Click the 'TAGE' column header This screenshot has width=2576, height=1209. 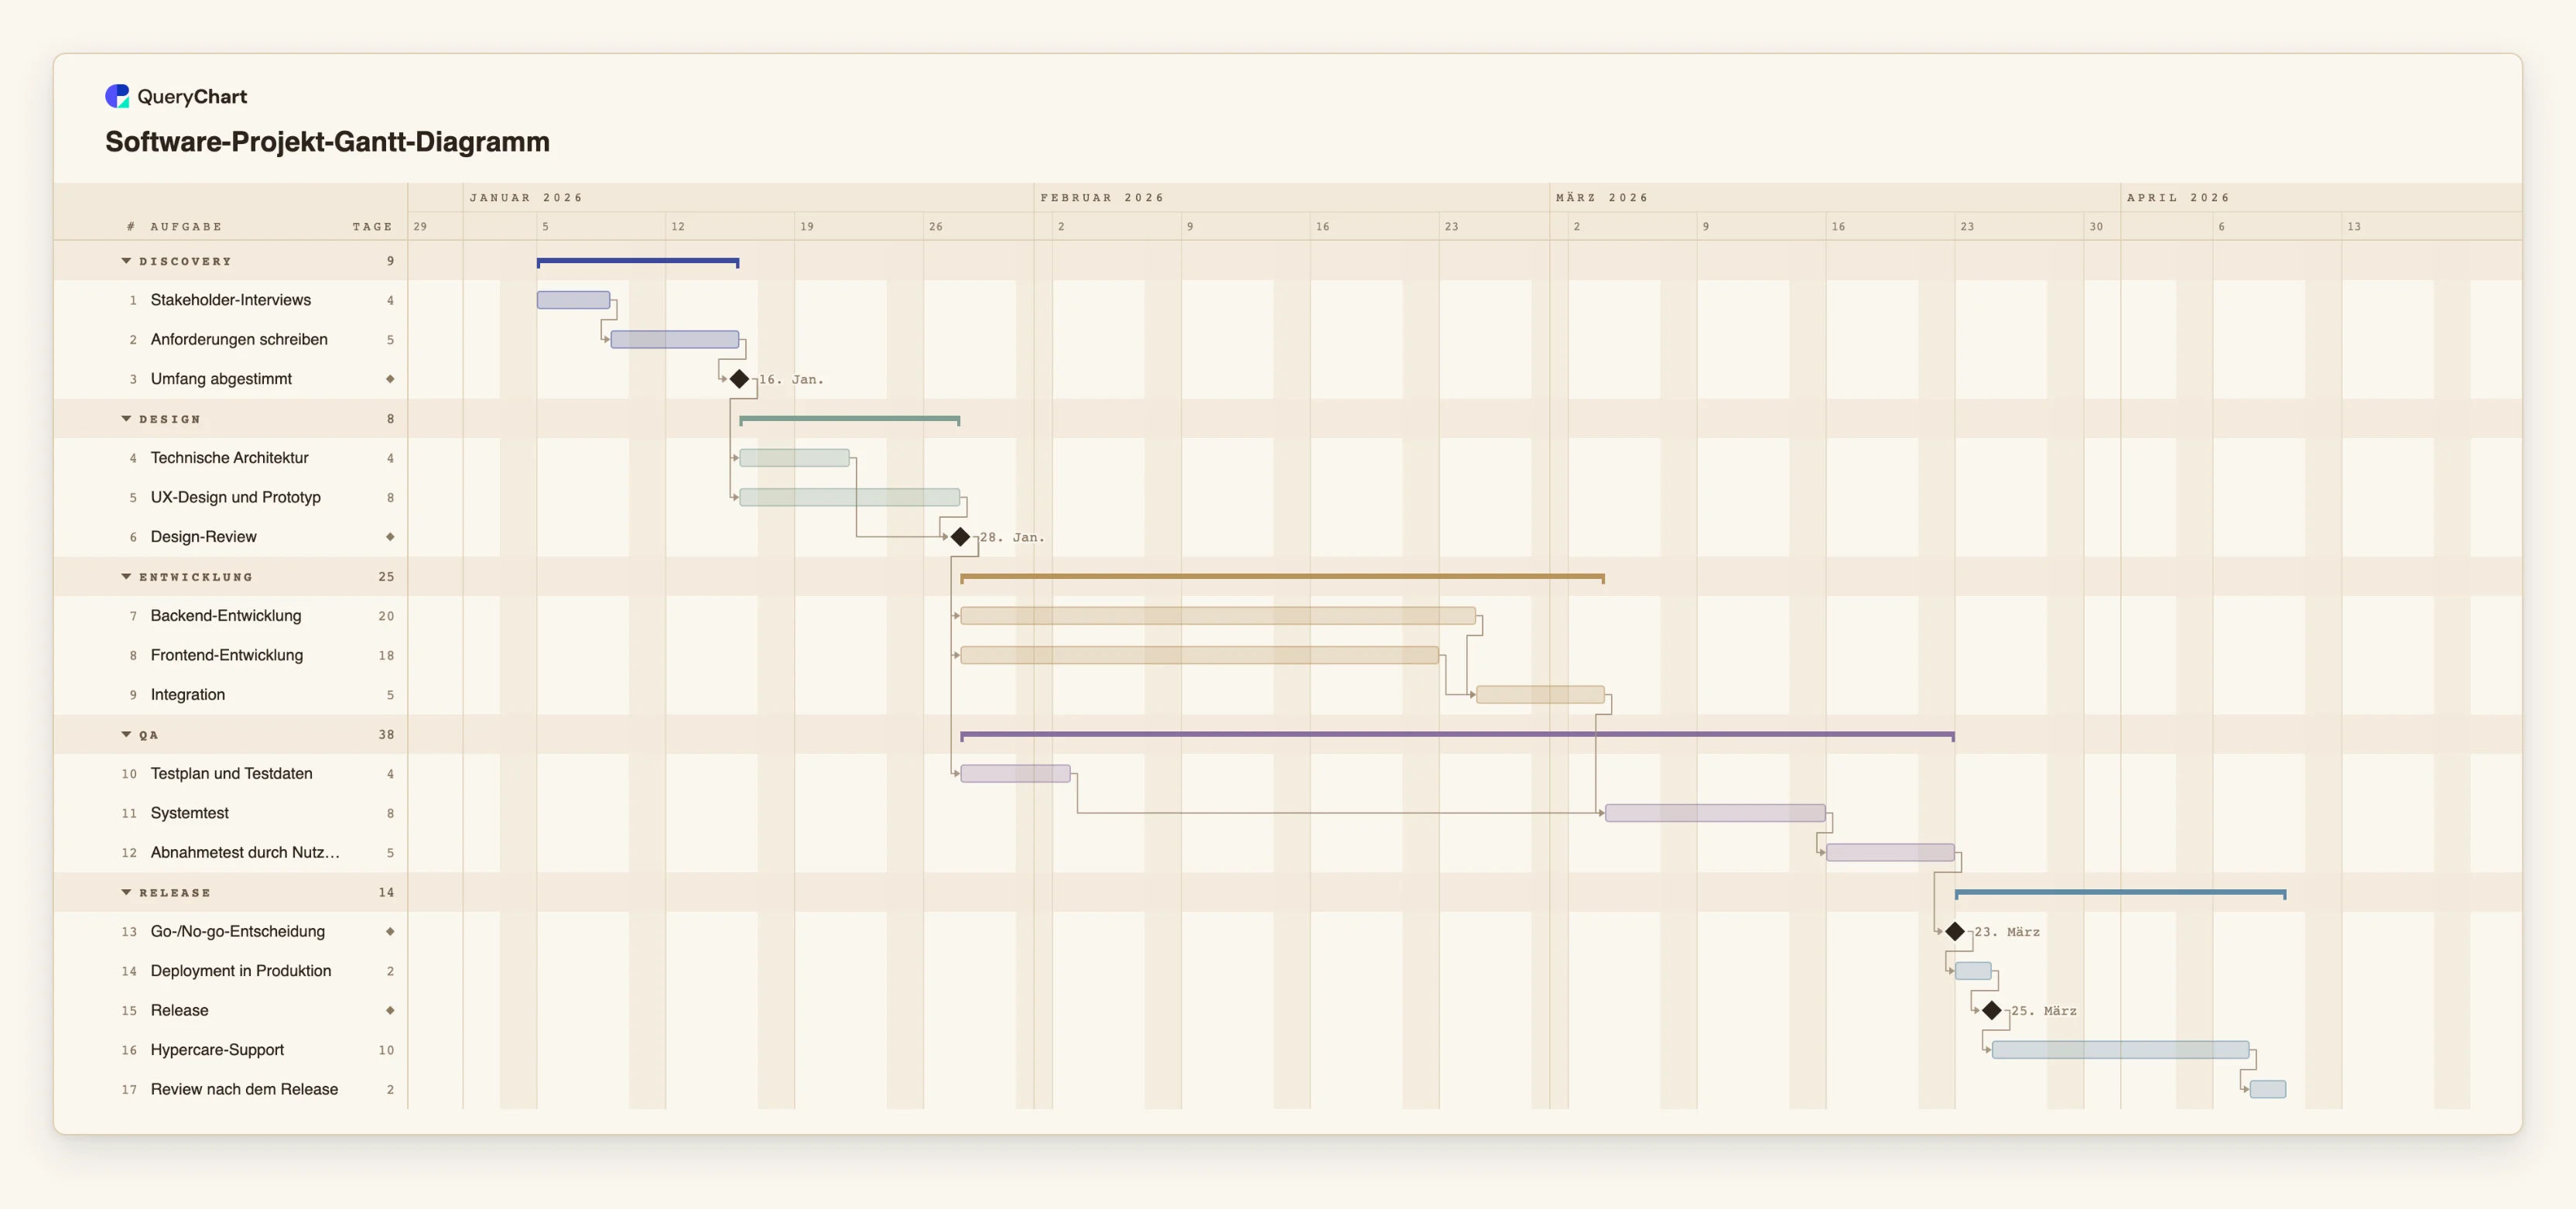pos(372,227)
